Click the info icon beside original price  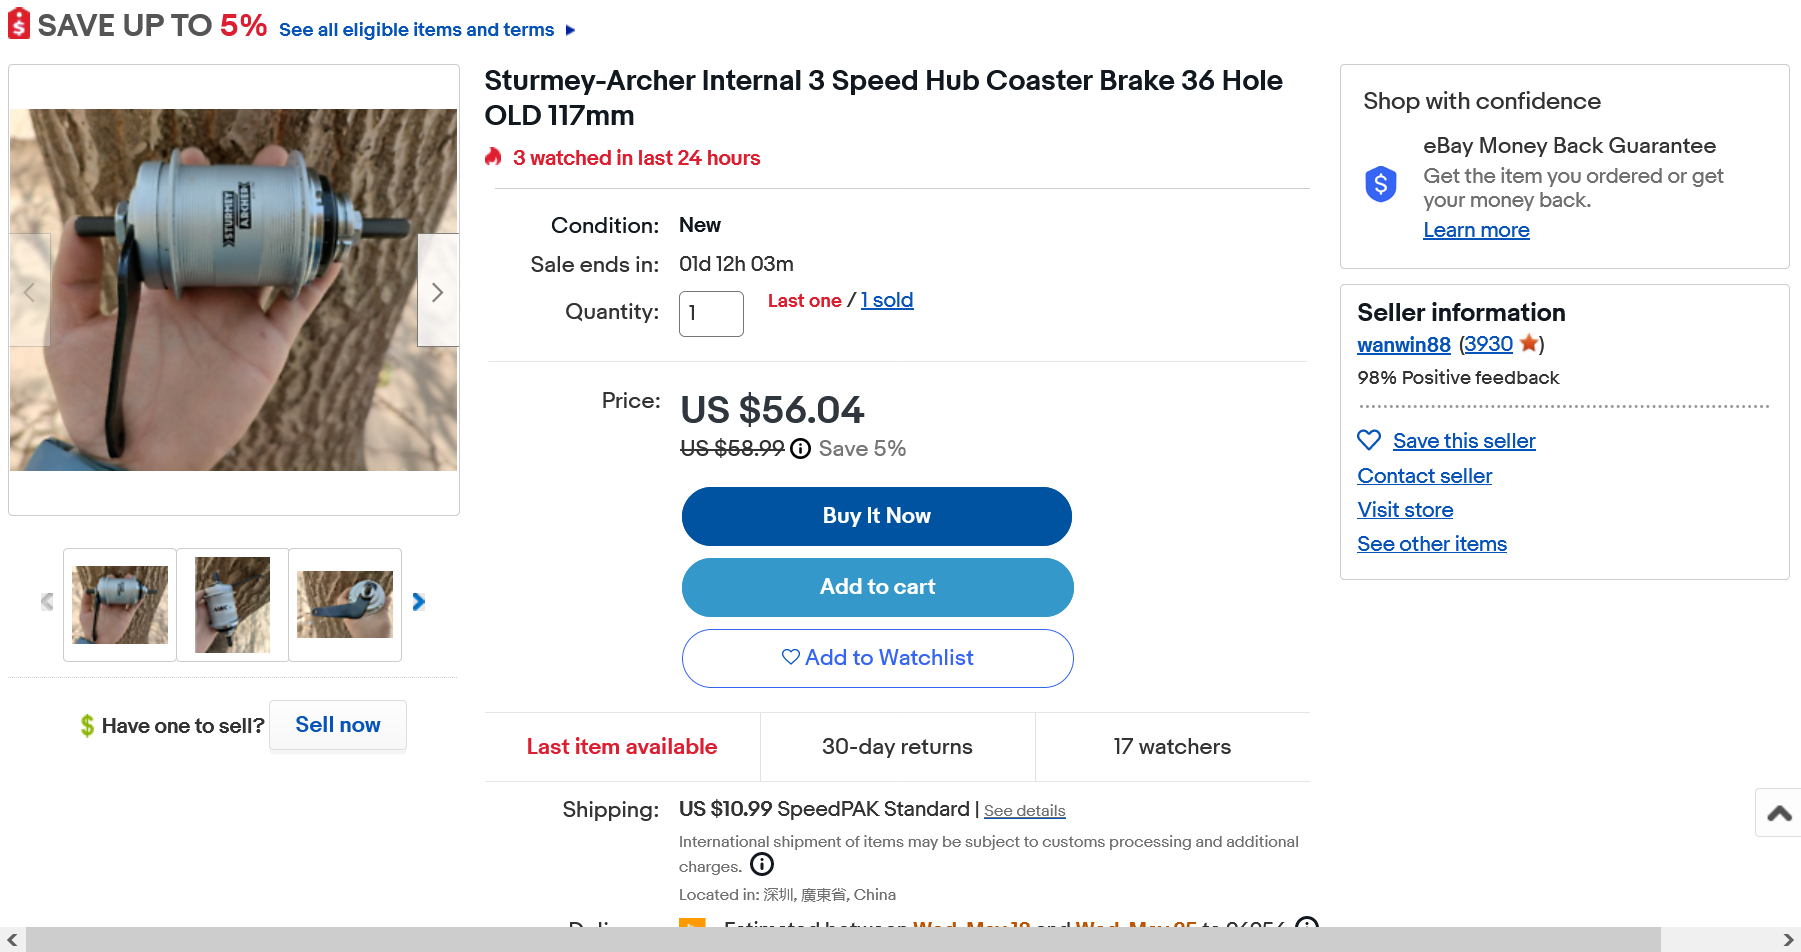click(x=800, y=449)
